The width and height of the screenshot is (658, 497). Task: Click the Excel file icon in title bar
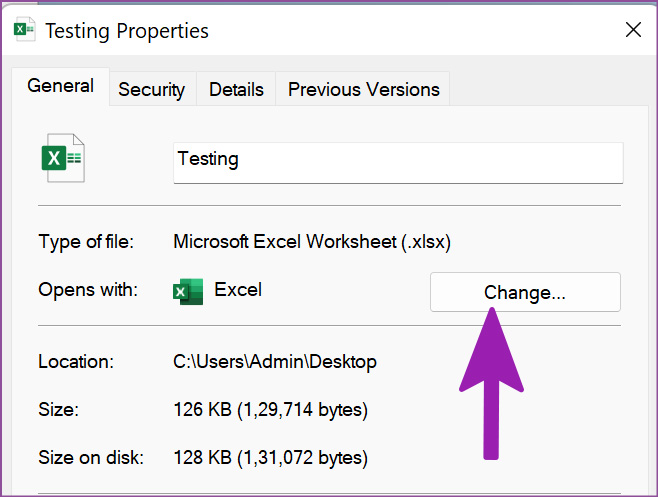coord(24,29)
